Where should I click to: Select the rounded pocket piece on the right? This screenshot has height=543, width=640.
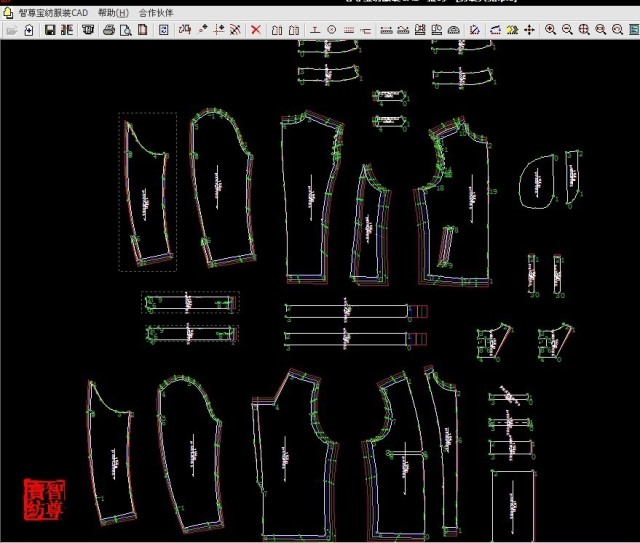(538, 181)
